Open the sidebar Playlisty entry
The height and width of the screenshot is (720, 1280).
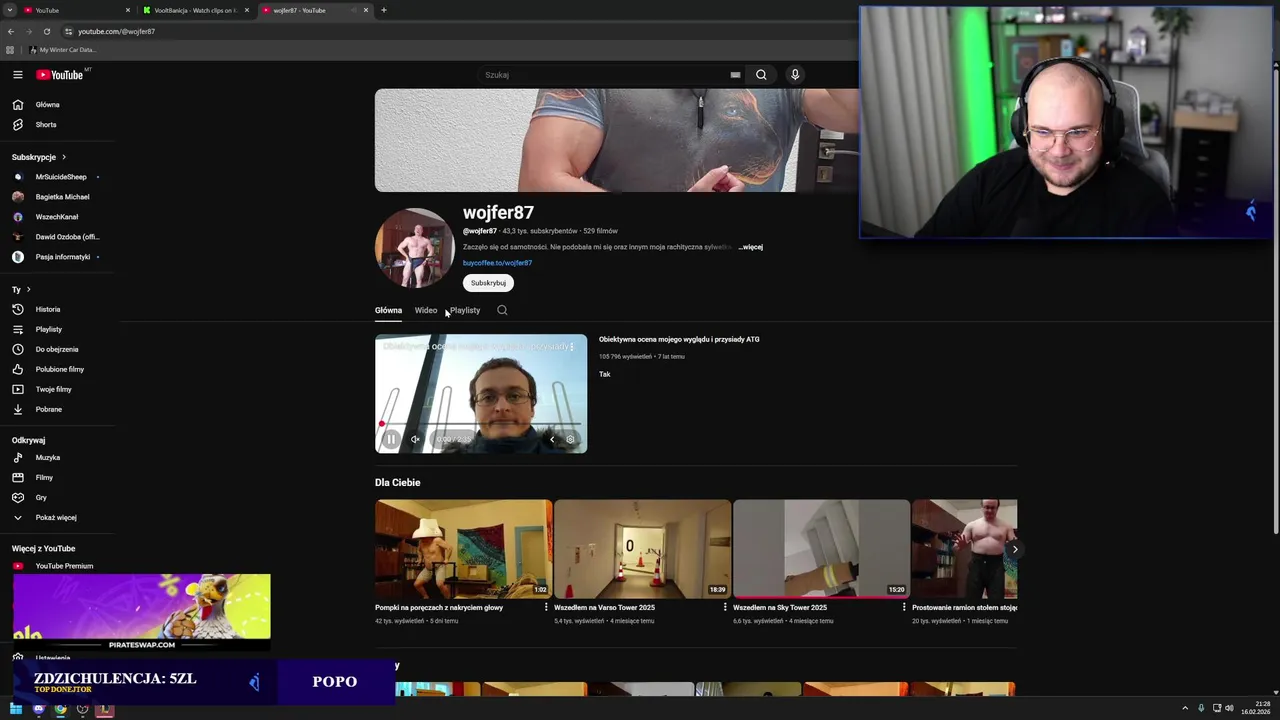[60, 329]
